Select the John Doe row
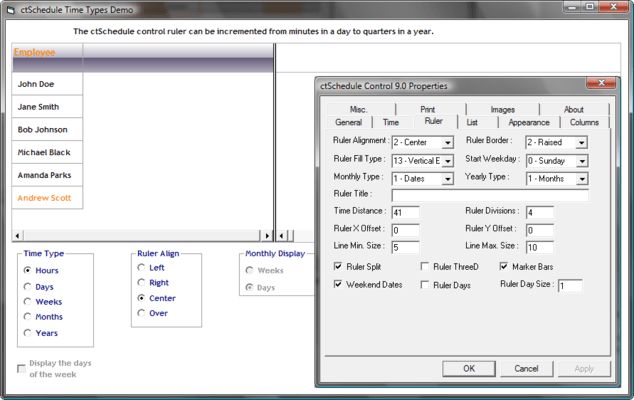The image size is (634, 400). coord(47,84)
